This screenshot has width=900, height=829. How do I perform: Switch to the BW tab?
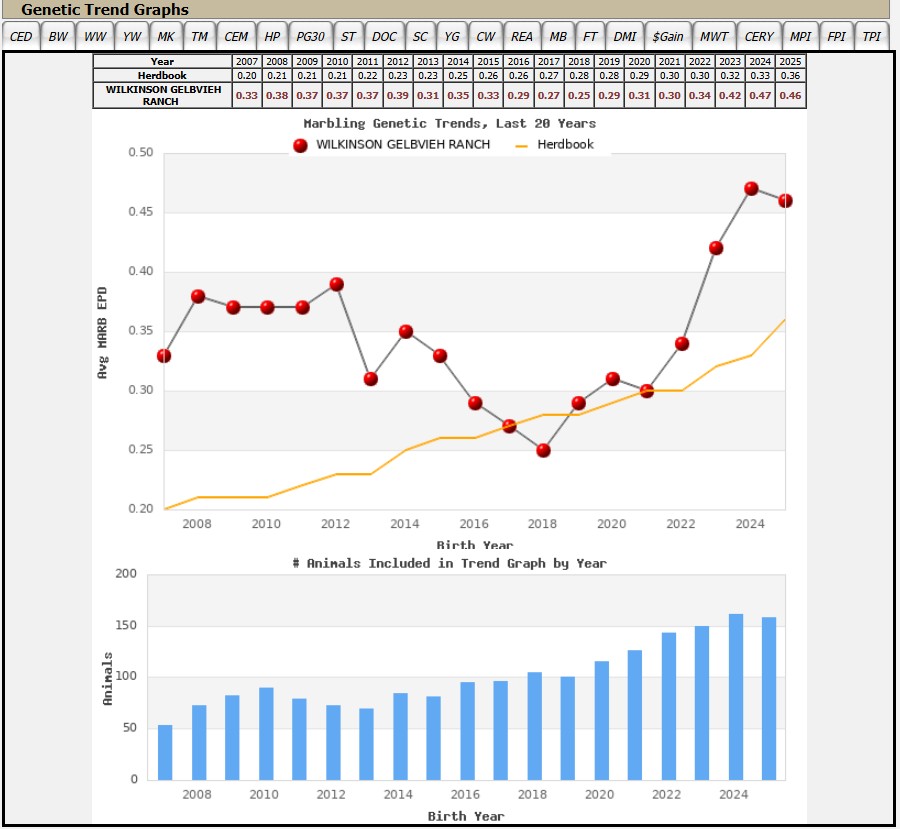click(58, 36)
